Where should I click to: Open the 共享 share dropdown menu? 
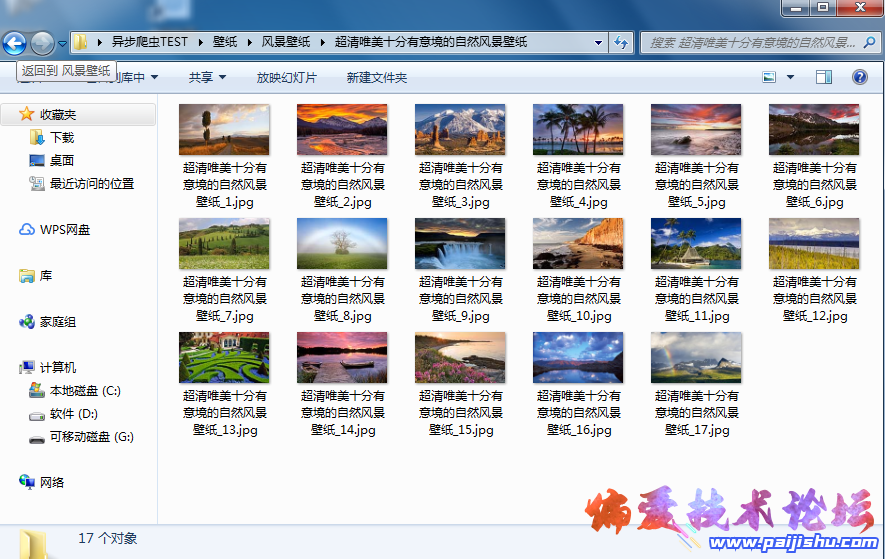207,77
